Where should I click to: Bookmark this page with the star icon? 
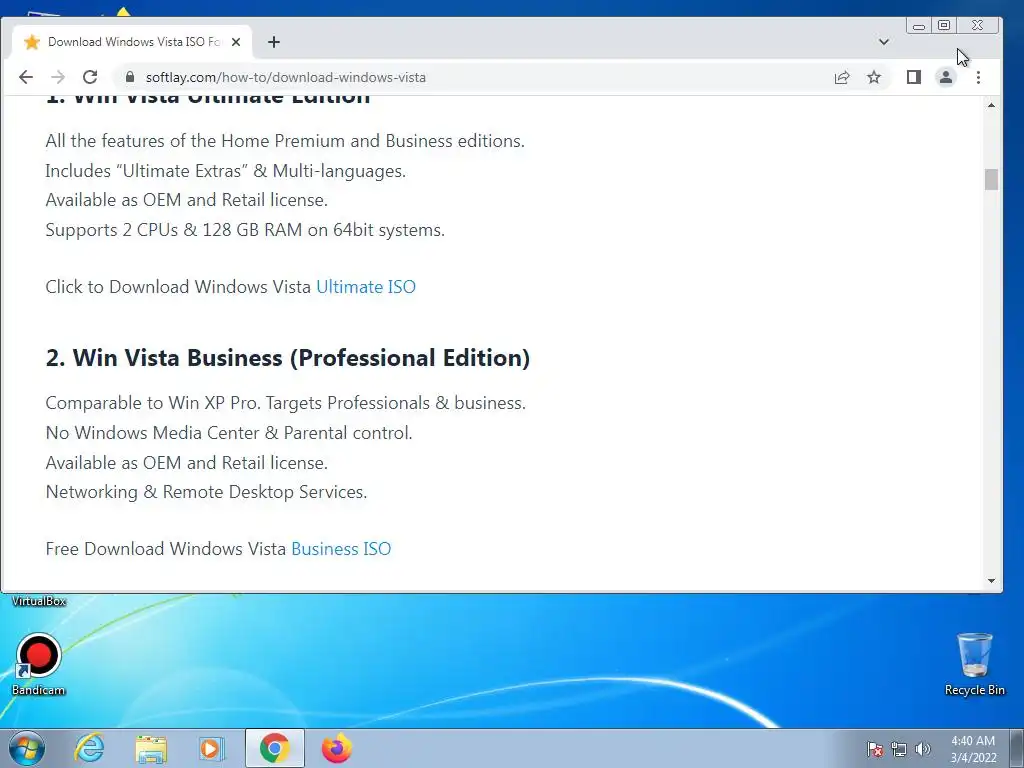point(874,77)
